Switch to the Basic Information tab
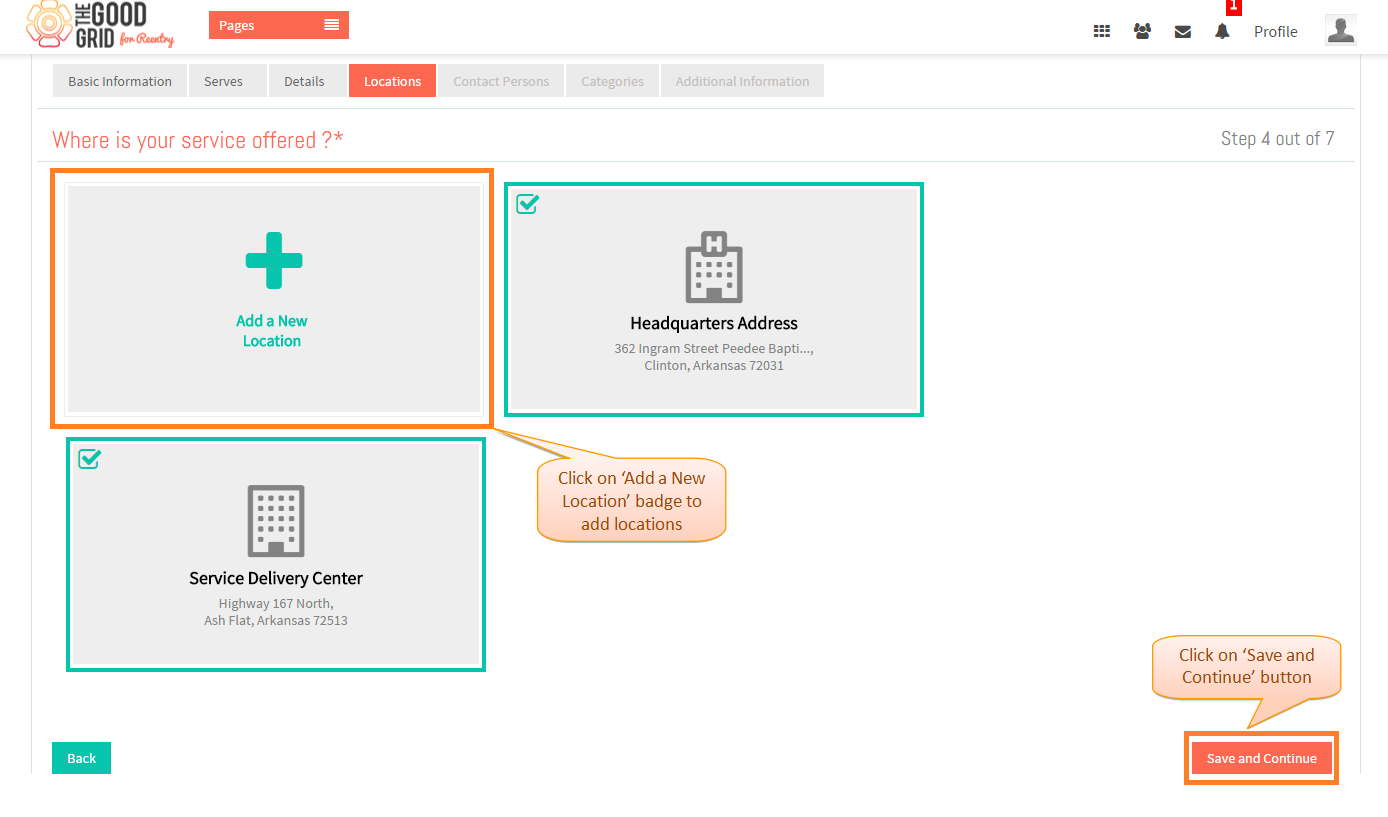Image resolution: width=1388 pixels, height=817 pixels. [120, 81]
